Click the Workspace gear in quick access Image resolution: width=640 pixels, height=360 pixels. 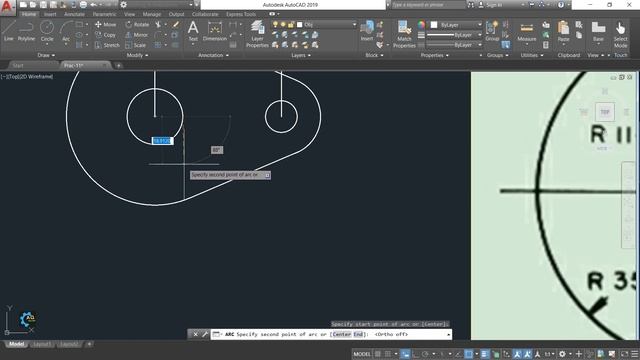pyautogui.click(x=123, y=5)
